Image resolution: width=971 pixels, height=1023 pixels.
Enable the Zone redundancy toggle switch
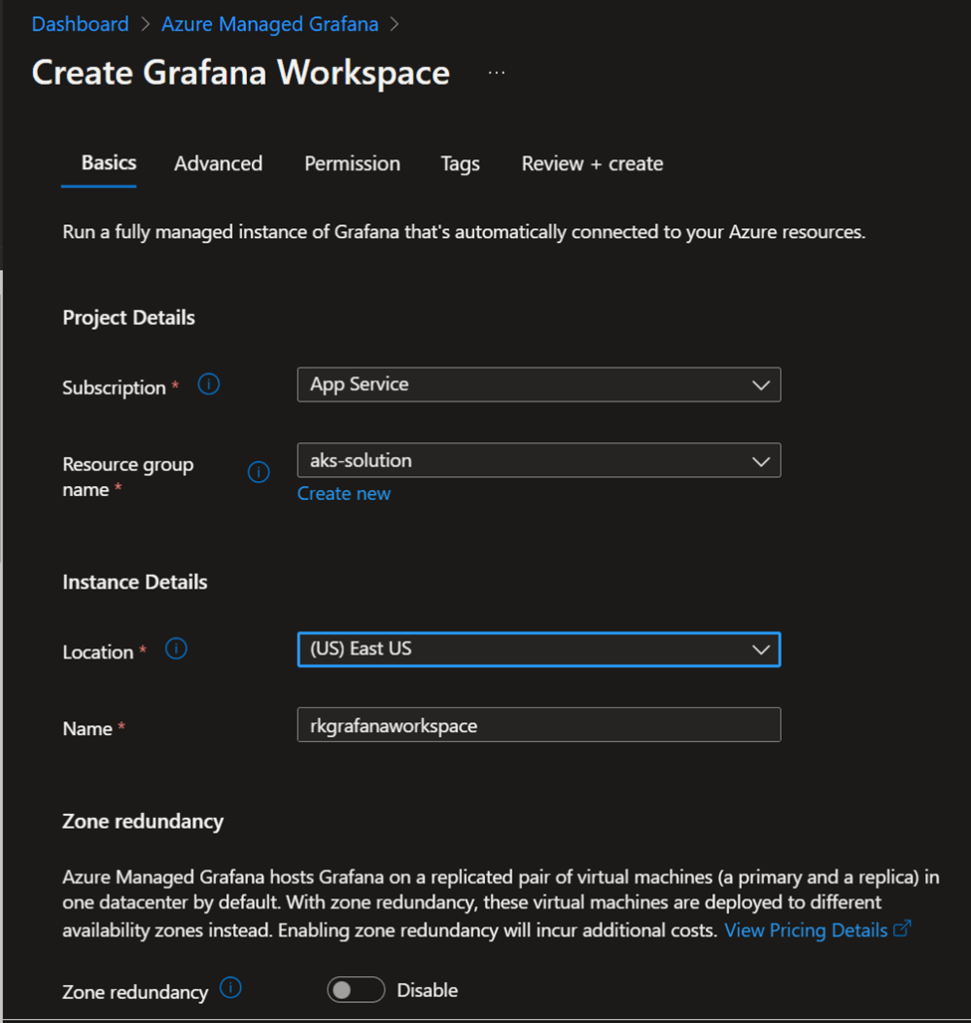pos(355,990)
